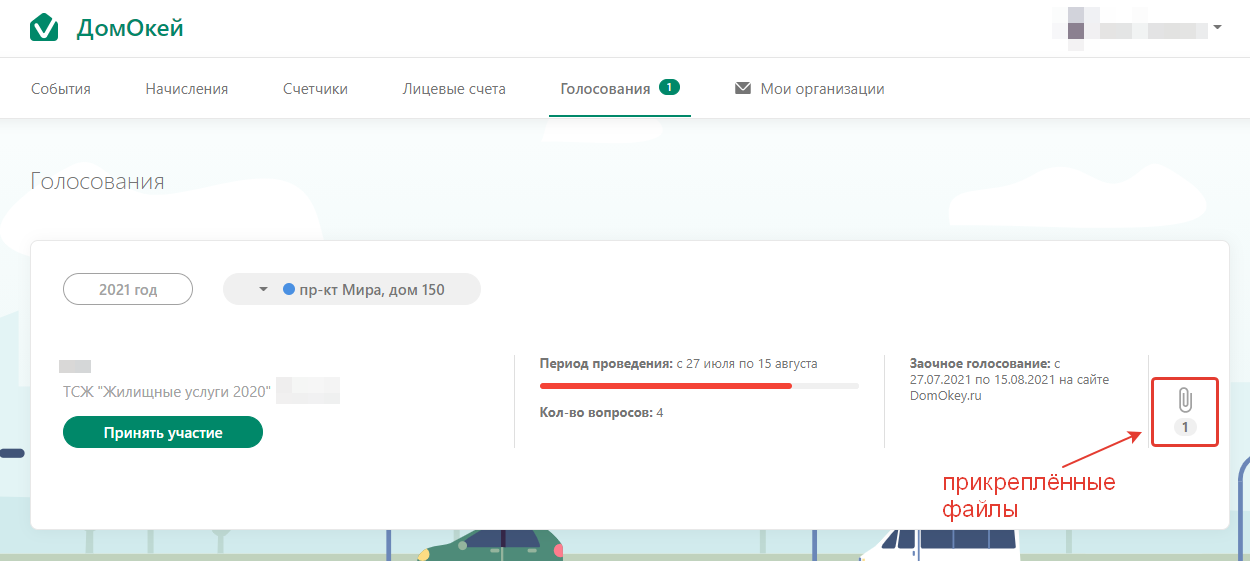Screen dimensions: 1250x561
Task: Click the attachment count badge 1
Action: 1185,427
